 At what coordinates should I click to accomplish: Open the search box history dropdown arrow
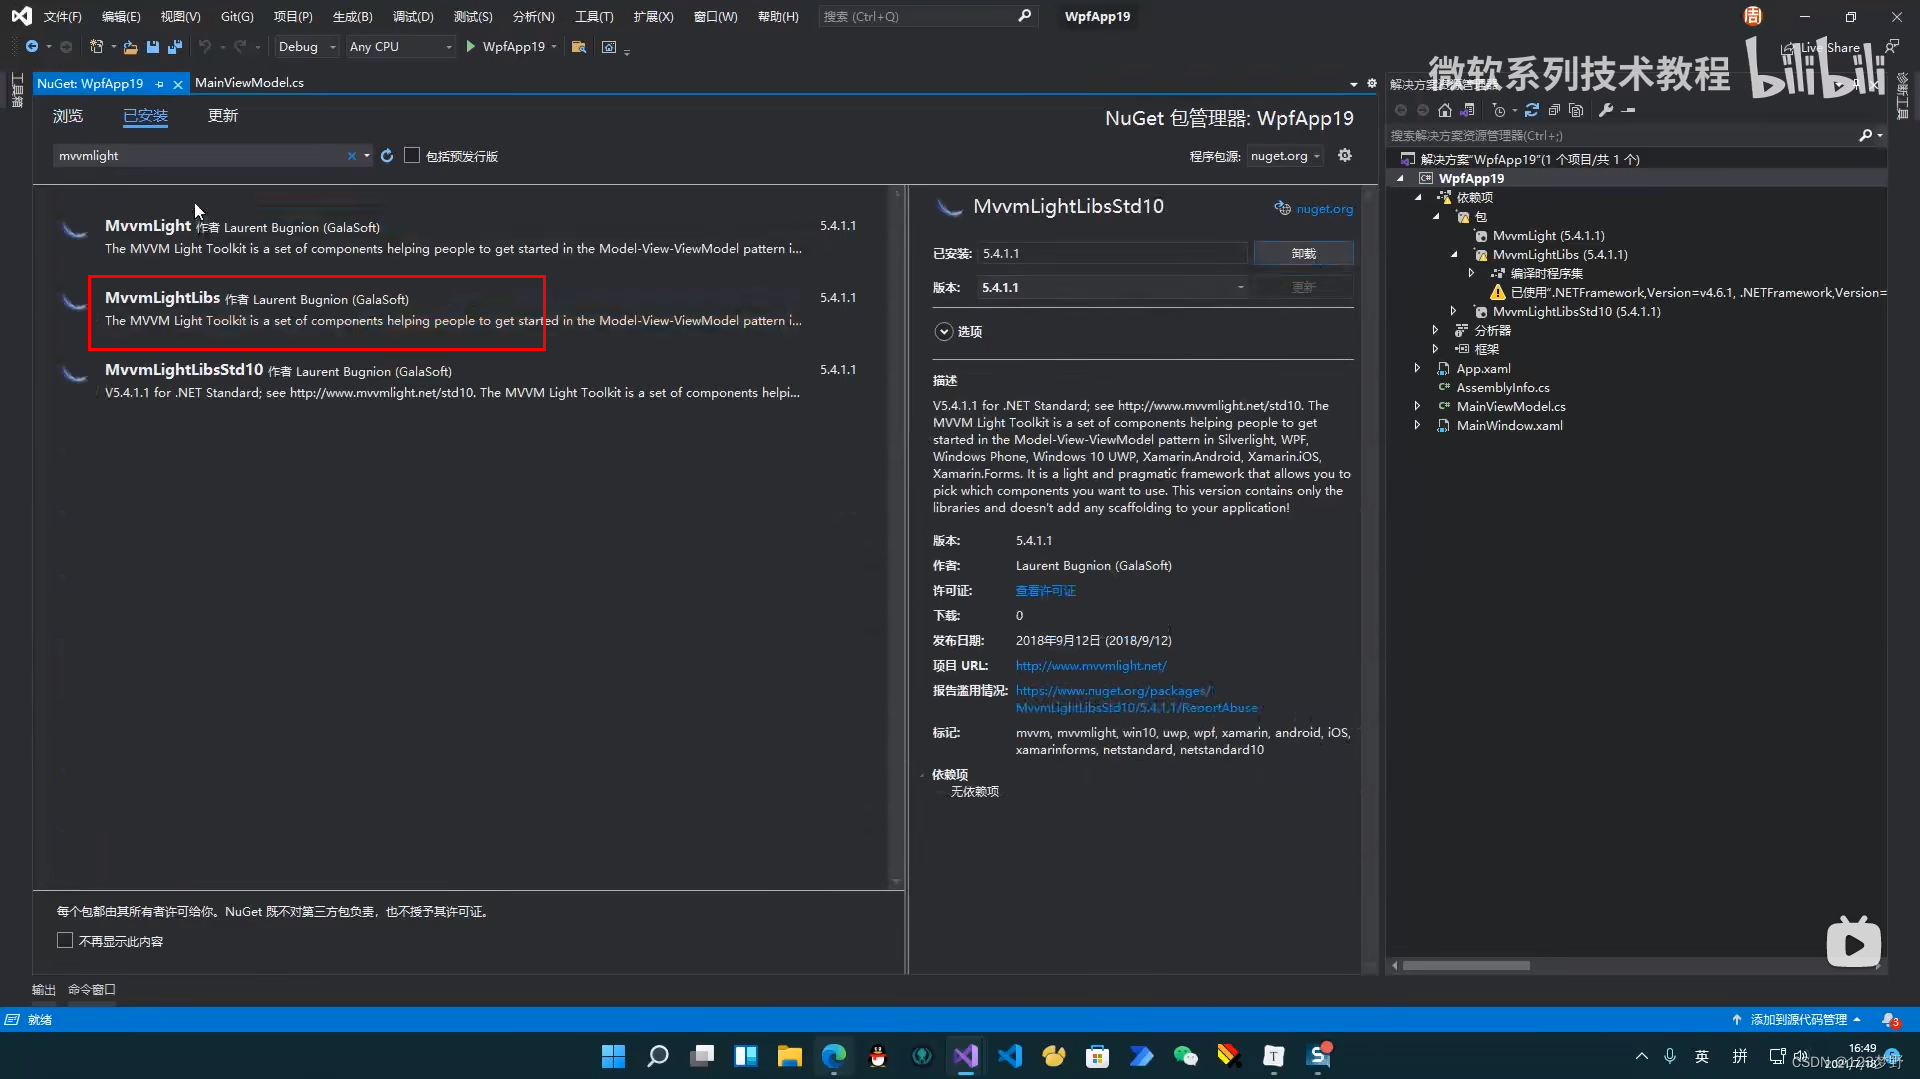[x=367, y=156]
